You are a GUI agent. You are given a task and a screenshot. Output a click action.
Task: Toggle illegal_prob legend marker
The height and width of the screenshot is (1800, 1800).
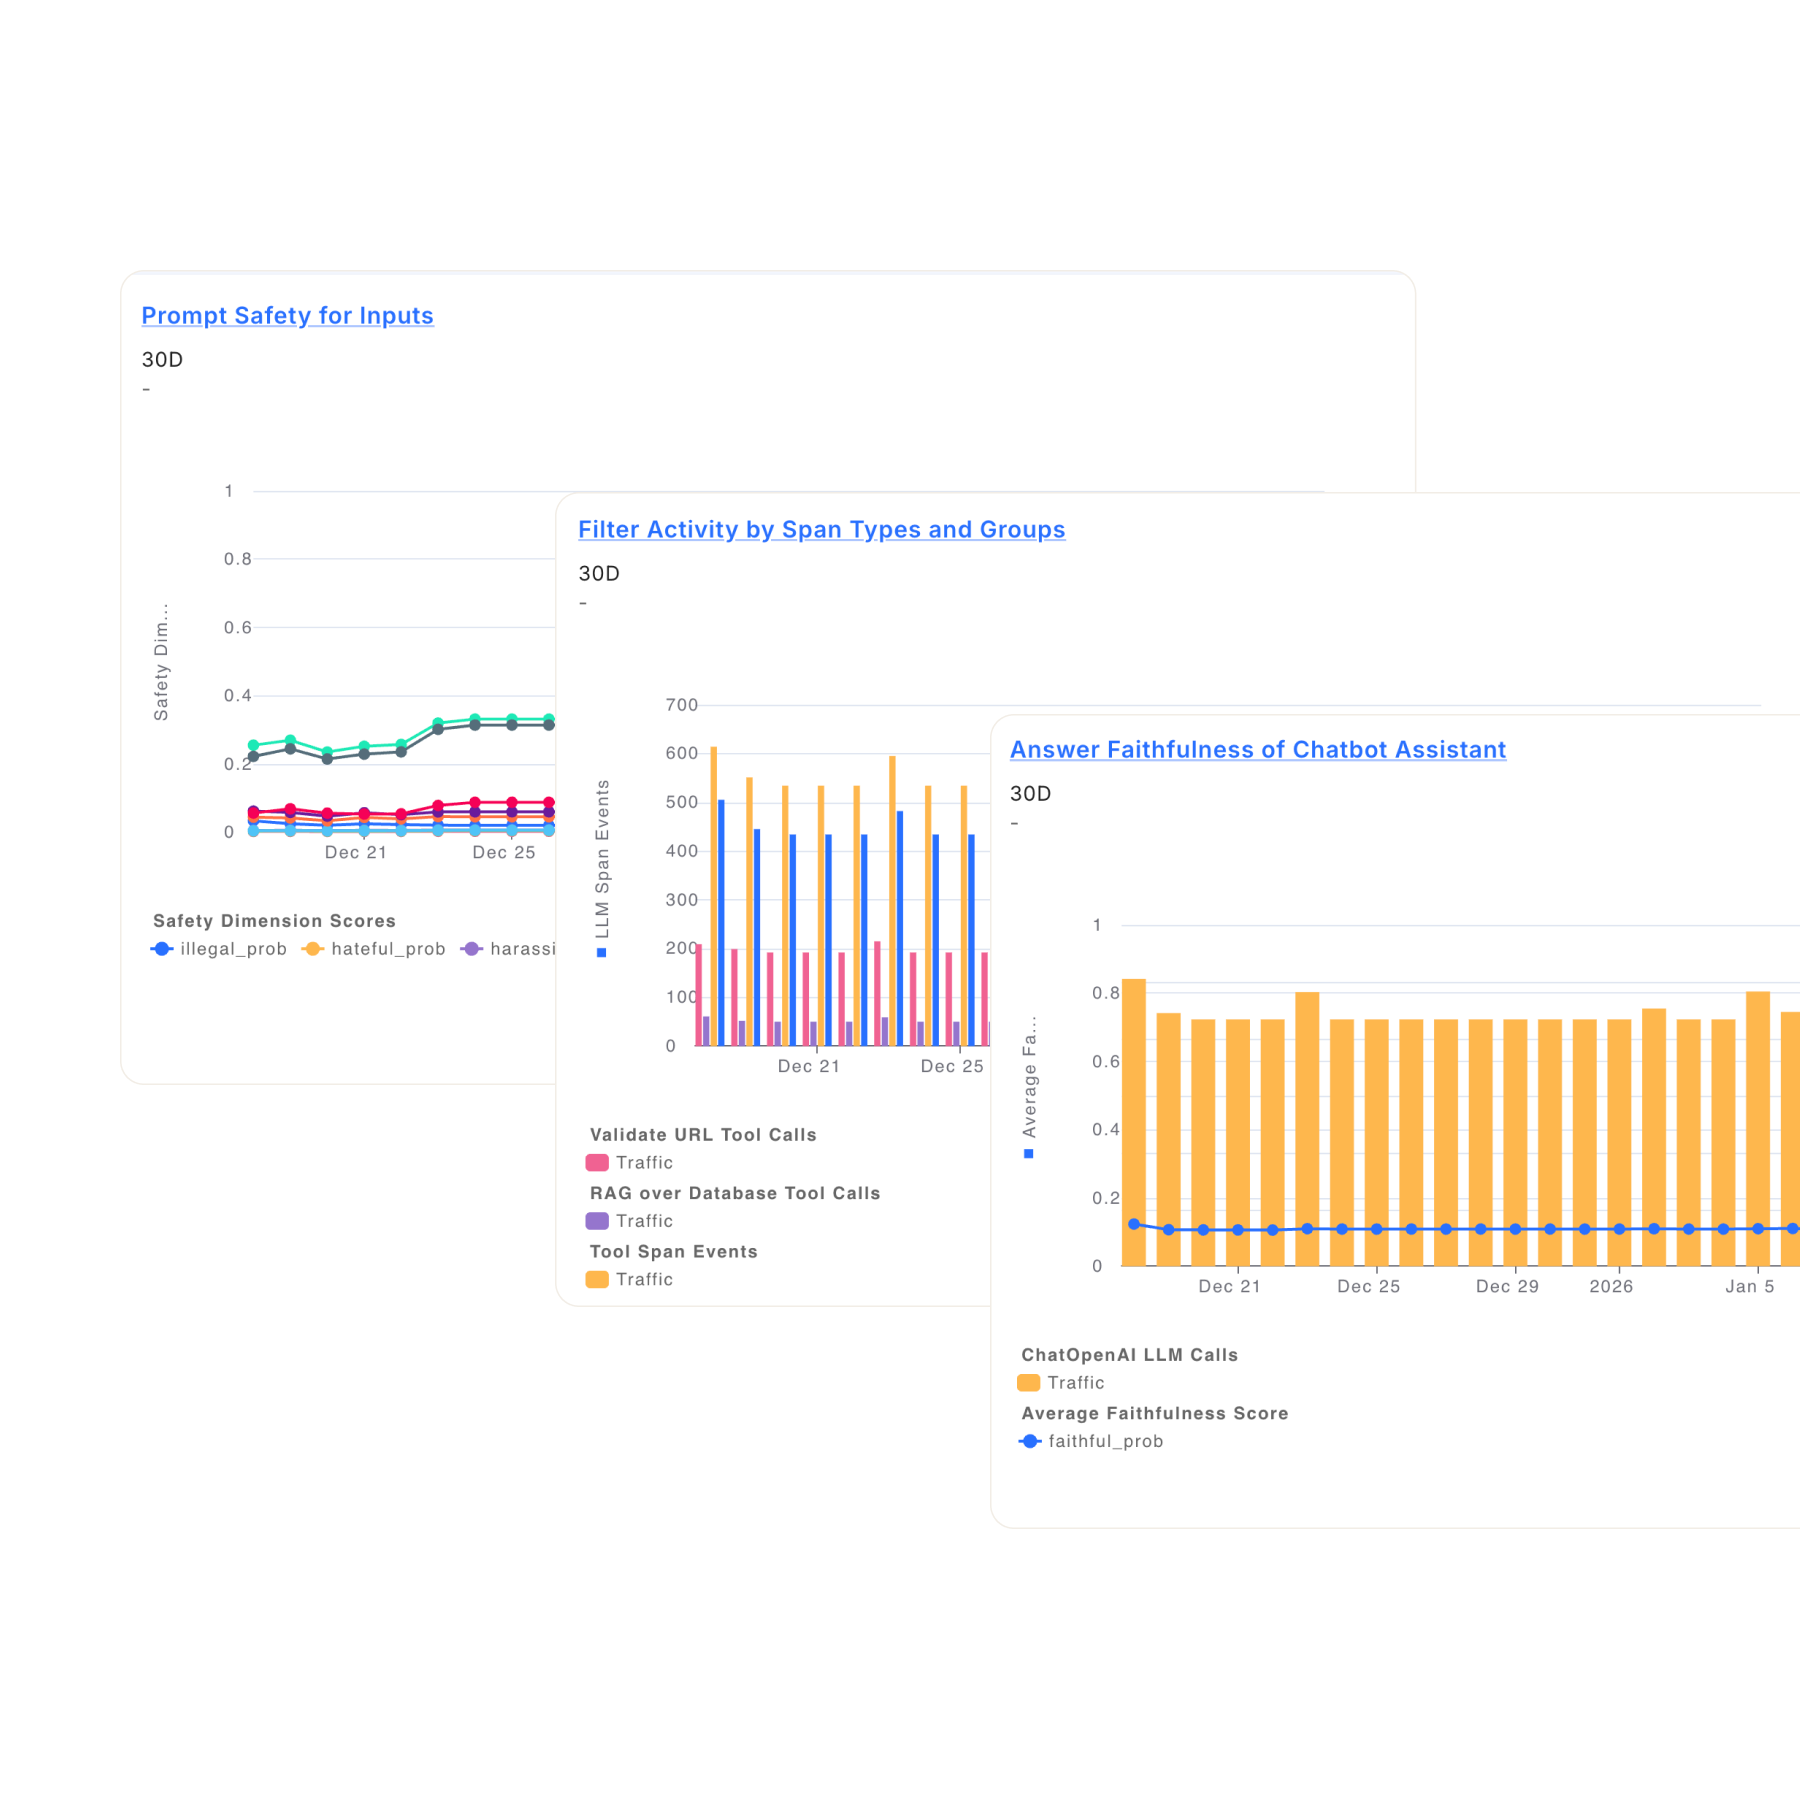tap(162, 949)
